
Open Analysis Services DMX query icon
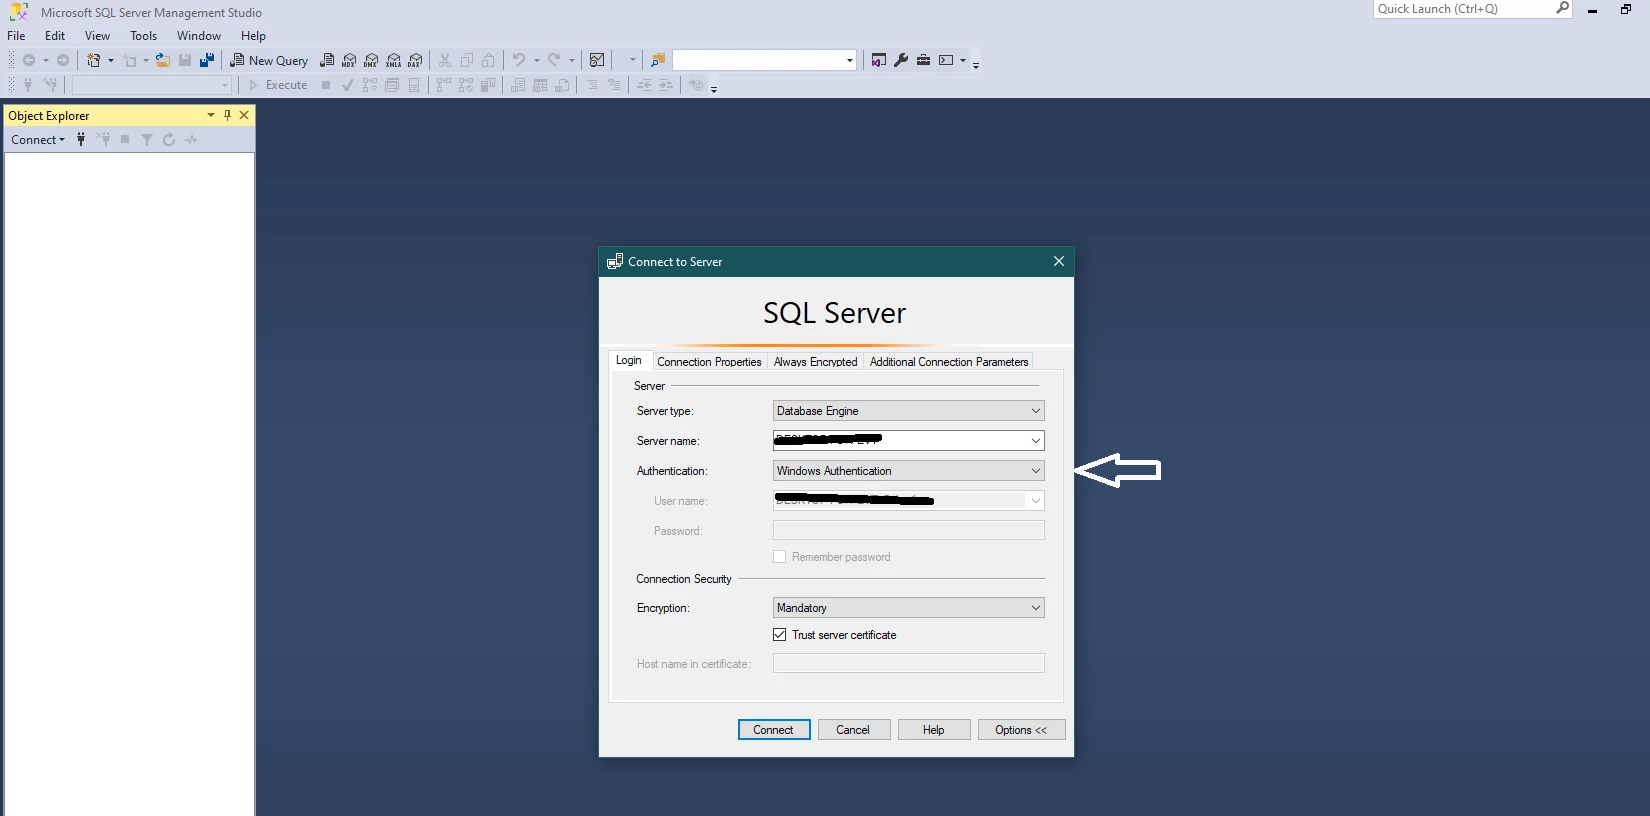click(x=371, y=60)
